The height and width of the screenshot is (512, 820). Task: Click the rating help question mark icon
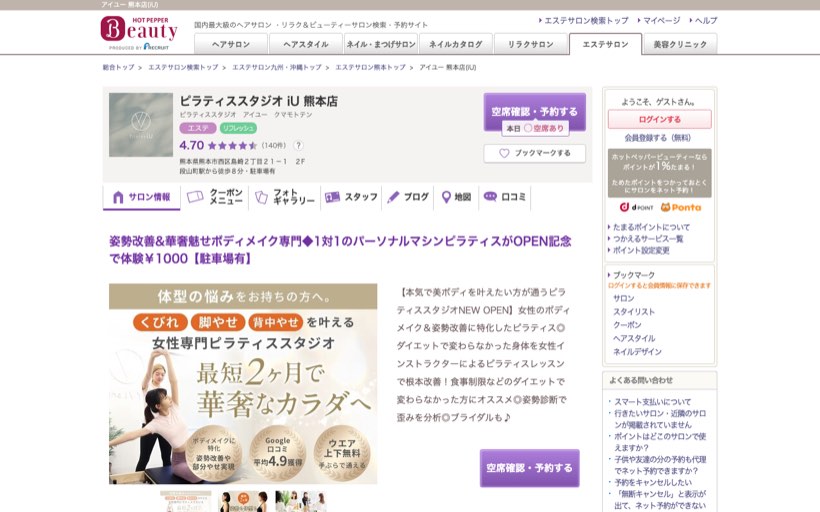coord(298,145)
